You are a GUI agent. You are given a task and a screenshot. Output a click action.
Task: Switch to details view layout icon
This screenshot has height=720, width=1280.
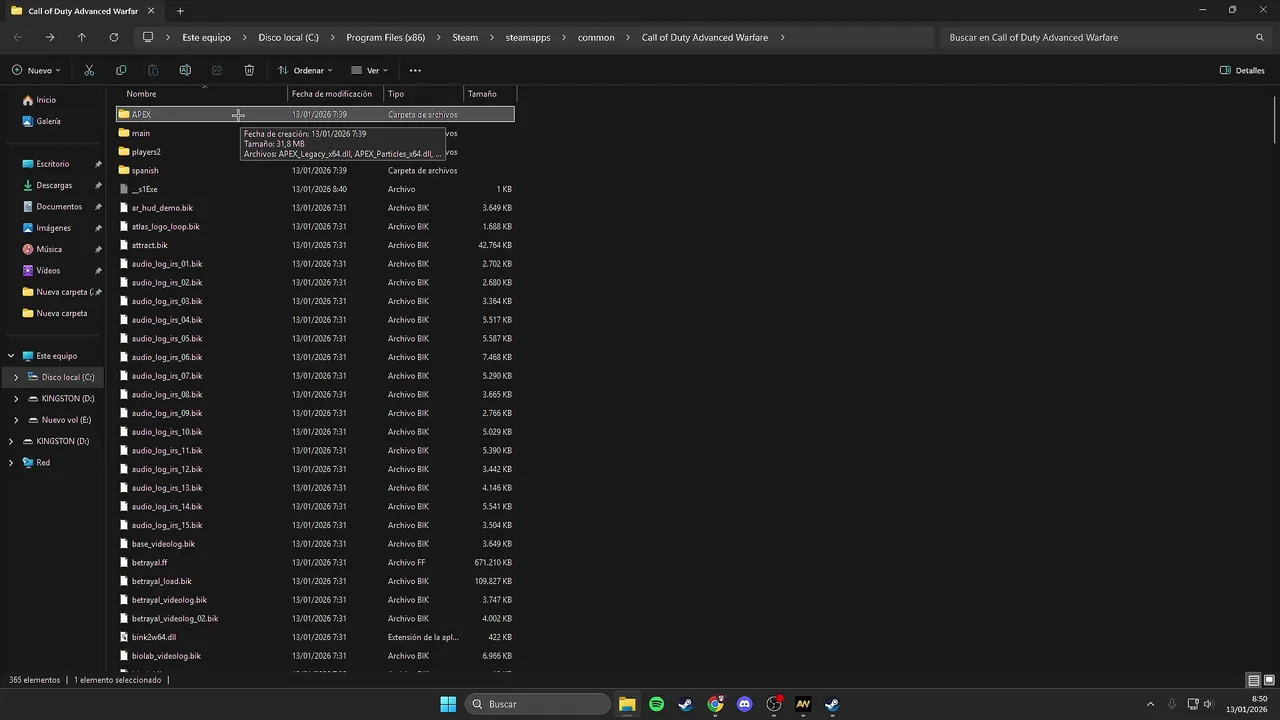pos(1254,680)
